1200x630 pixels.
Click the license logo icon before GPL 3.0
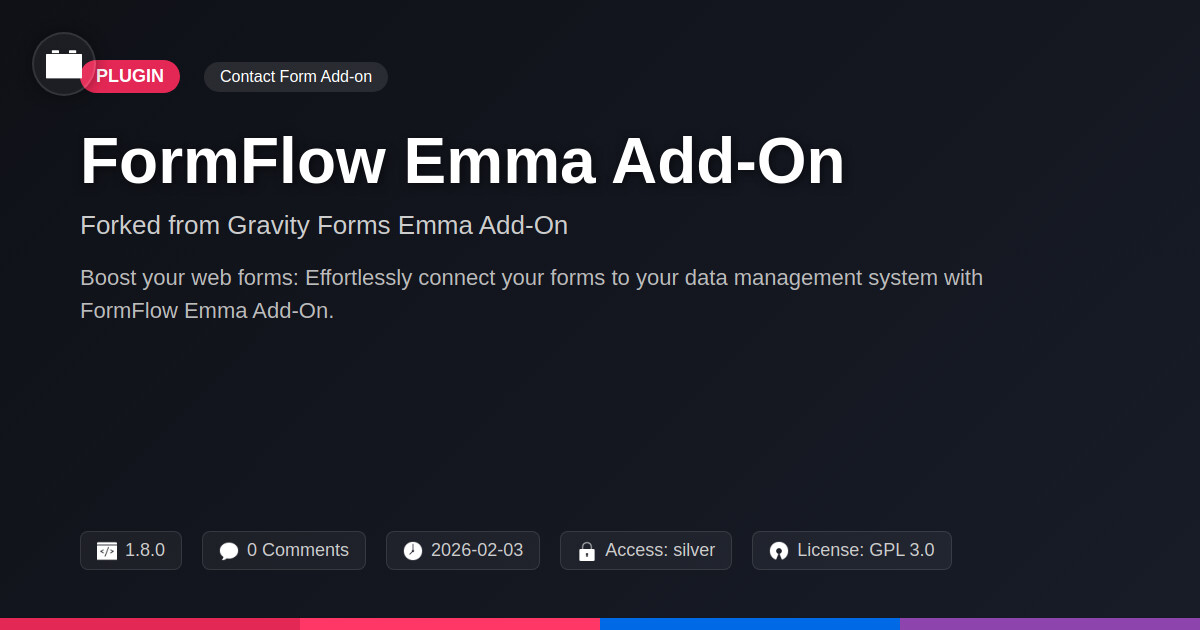(x=779, y=551)
